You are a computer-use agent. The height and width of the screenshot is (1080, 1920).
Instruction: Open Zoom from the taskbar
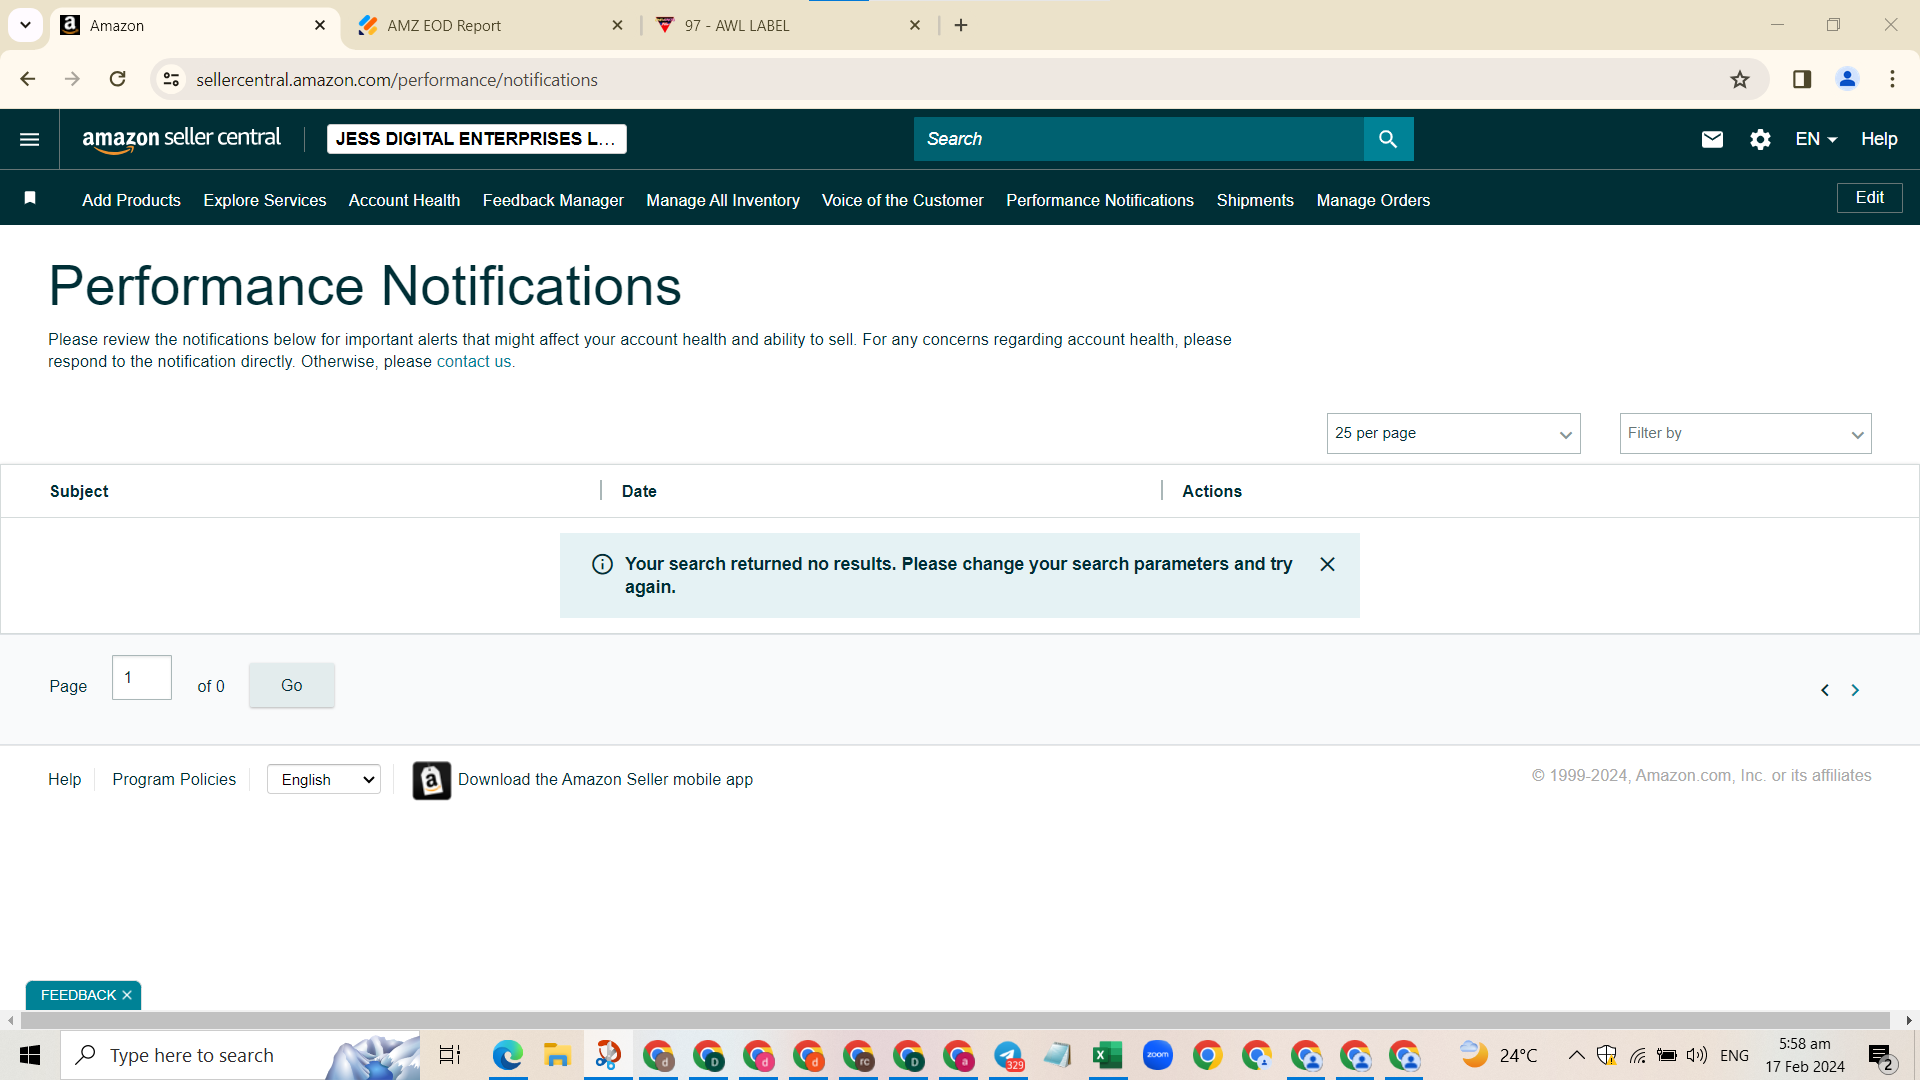[1157, 1055]
